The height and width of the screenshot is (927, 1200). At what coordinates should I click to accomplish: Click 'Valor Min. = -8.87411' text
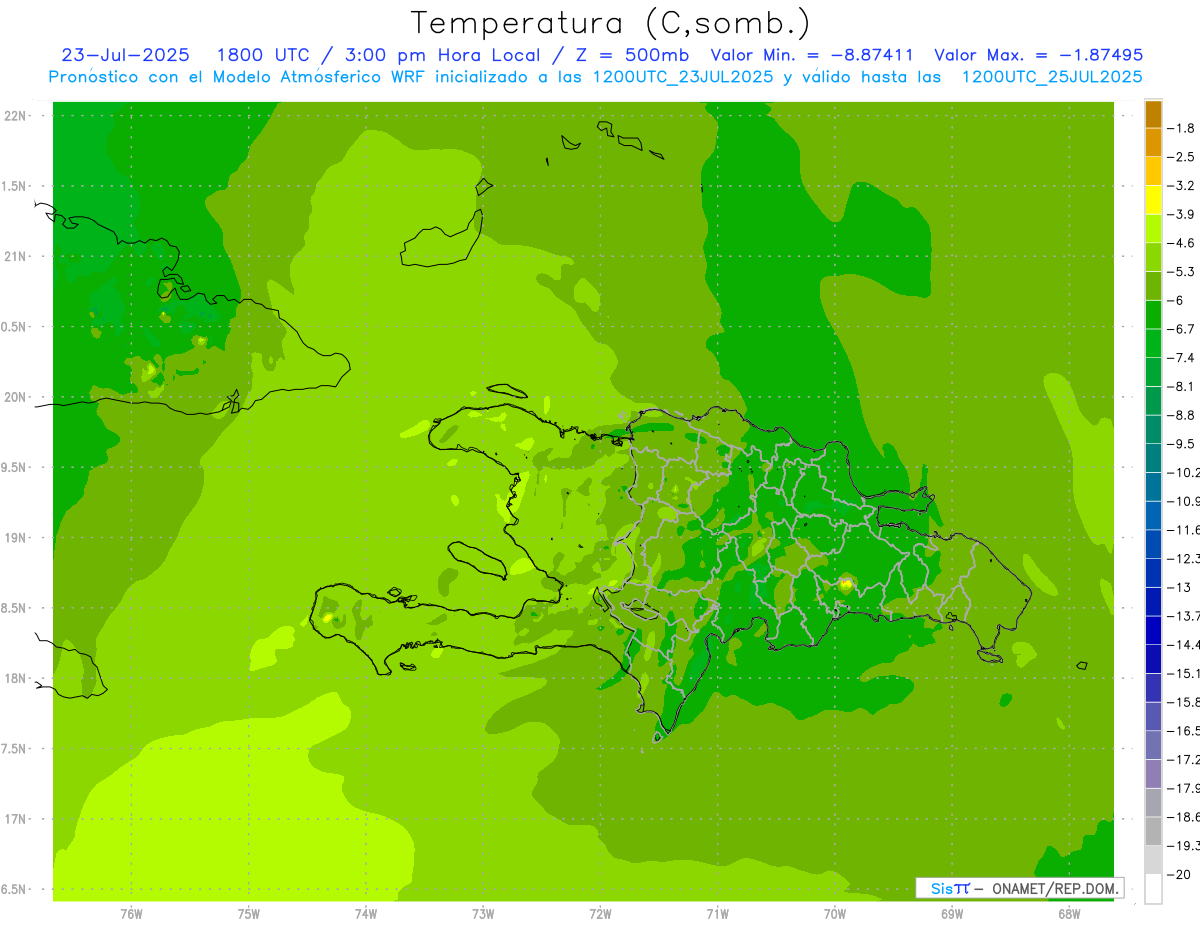(812, 55)
